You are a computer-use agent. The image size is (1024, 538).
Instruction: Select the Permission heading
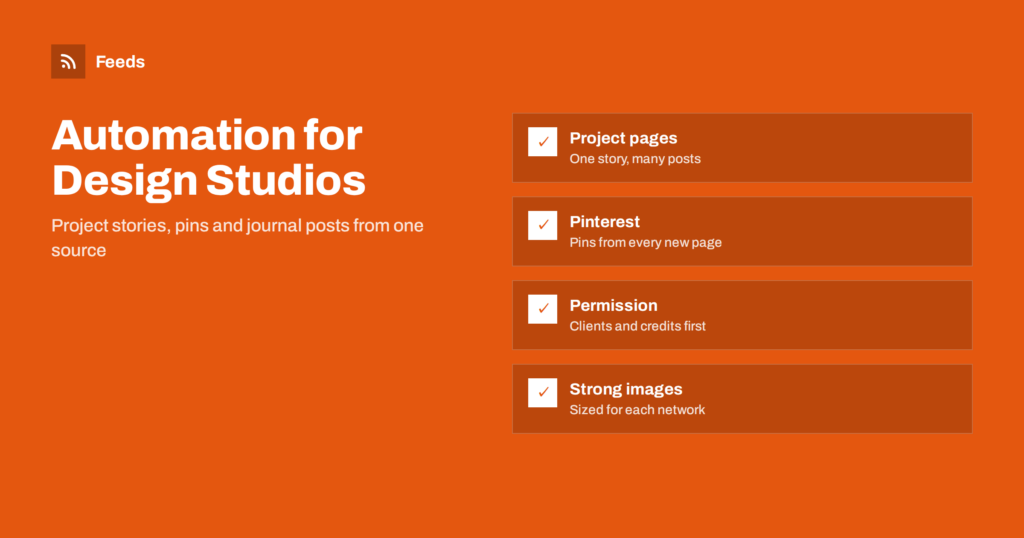613,306
